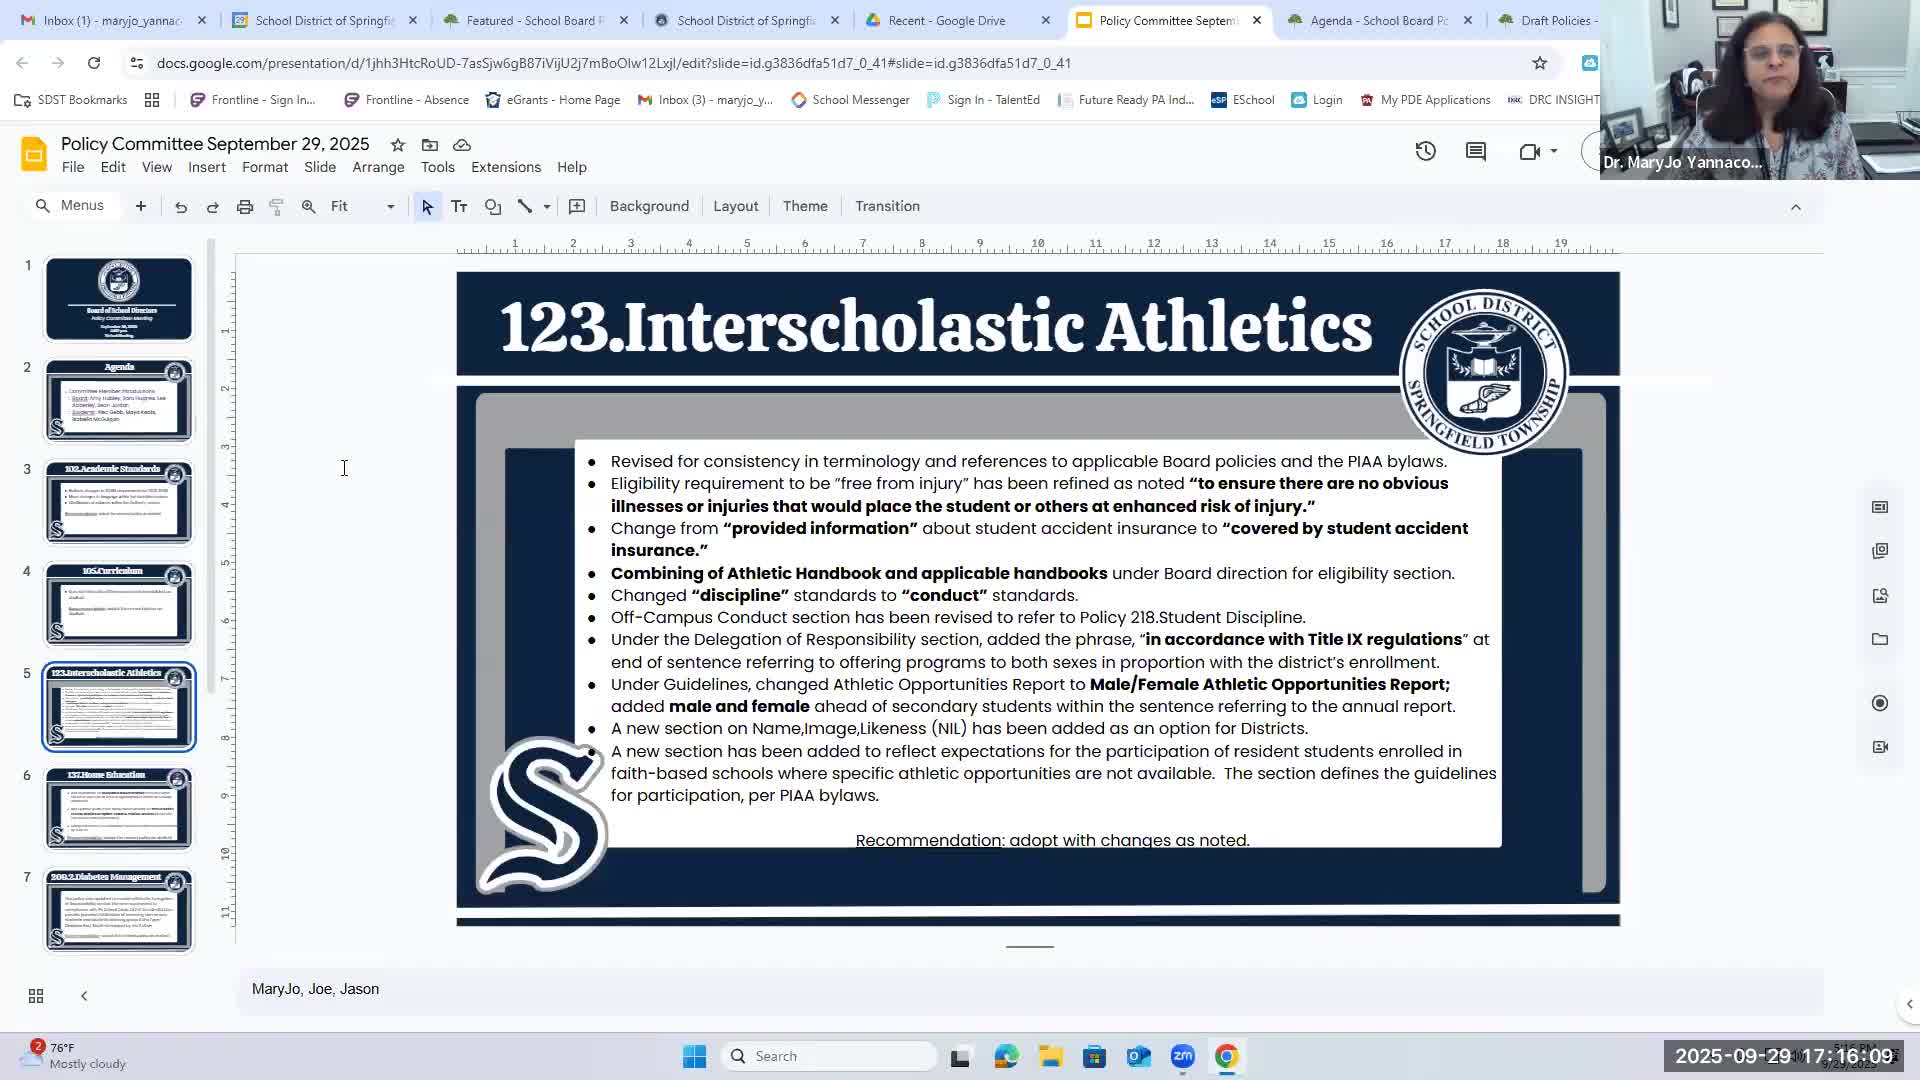Click the redo arrow icon
1920x1080 pixels.
(x=212, y=207)
